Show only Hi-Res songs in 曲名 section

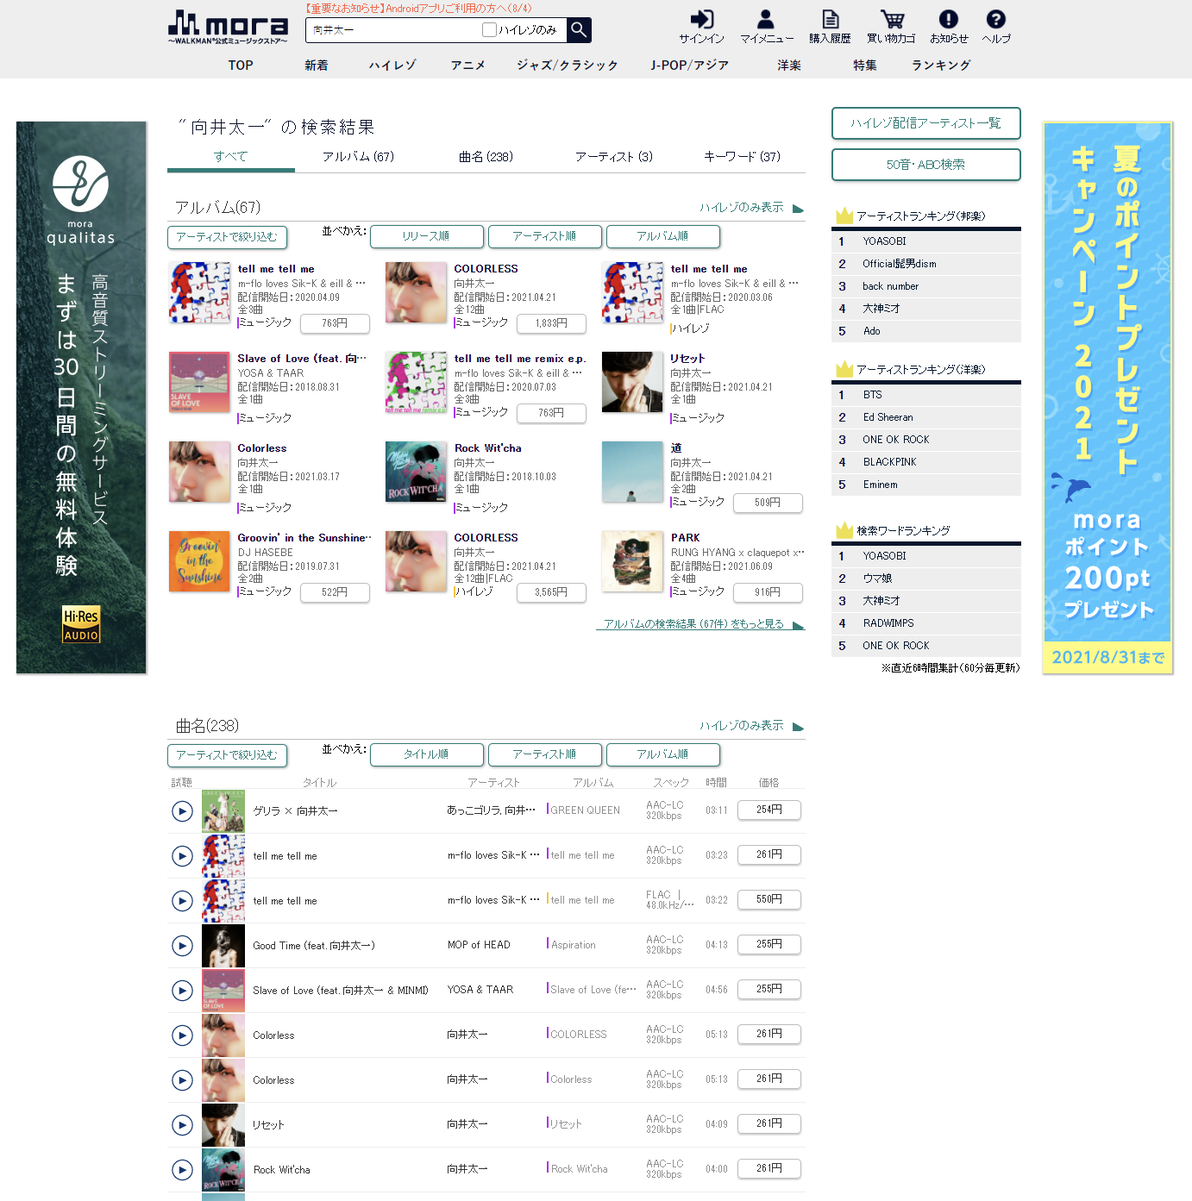coord(751,726)
